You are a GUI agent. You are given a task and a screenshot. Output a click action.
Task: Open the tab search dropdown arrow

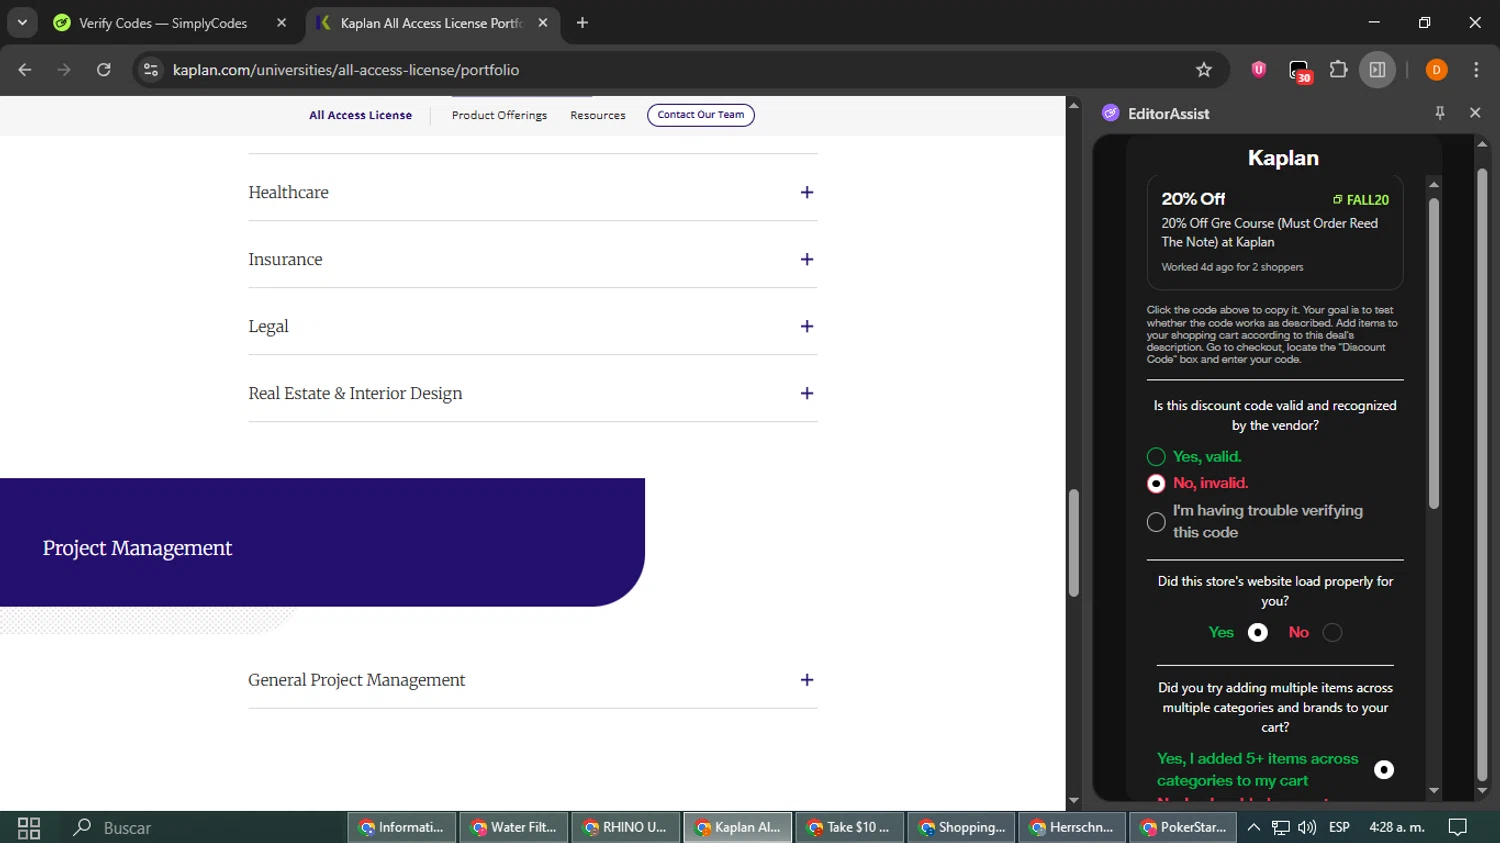click(22, 22)
